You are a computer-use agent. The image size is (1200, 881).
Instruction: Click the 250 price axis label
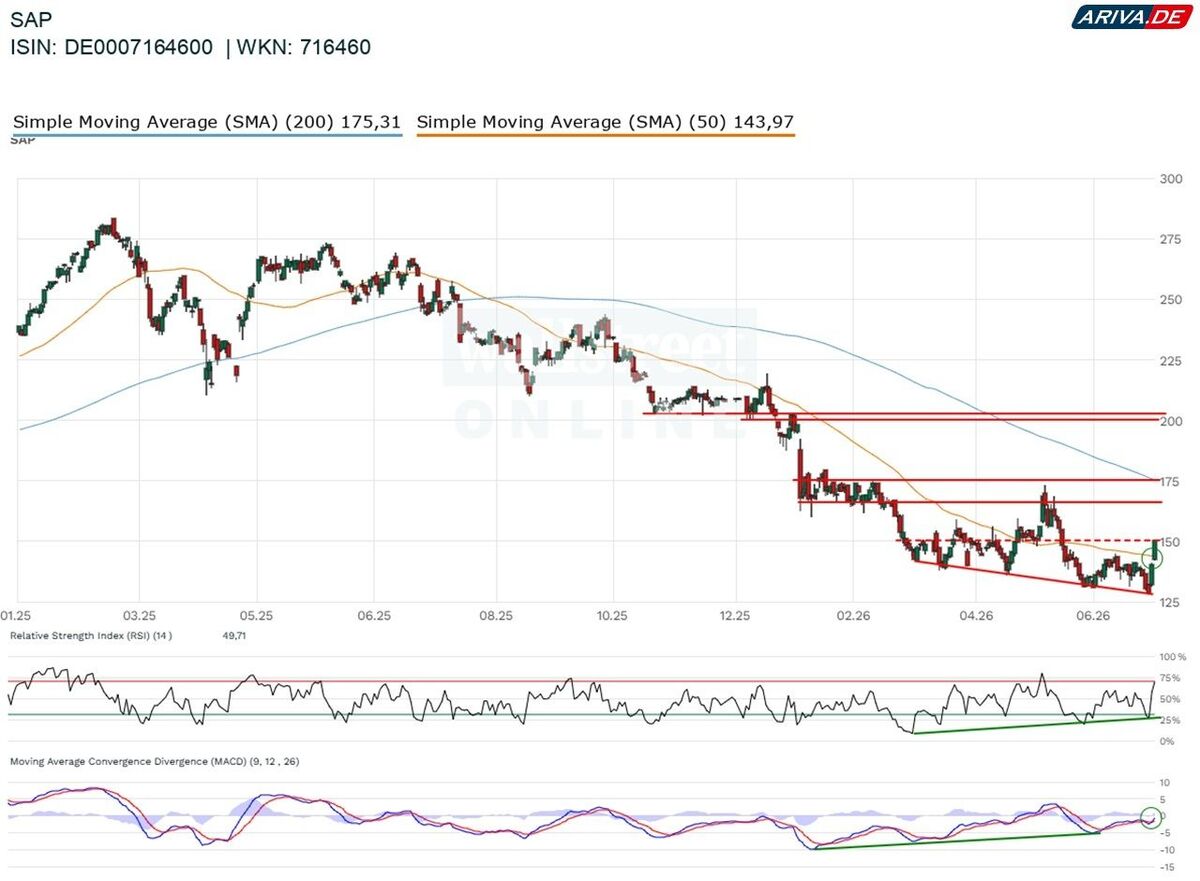[1170, 300]
